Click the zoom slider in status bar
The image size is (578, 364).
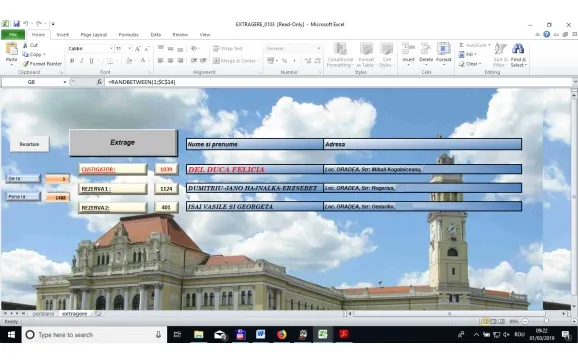[547, 322]
